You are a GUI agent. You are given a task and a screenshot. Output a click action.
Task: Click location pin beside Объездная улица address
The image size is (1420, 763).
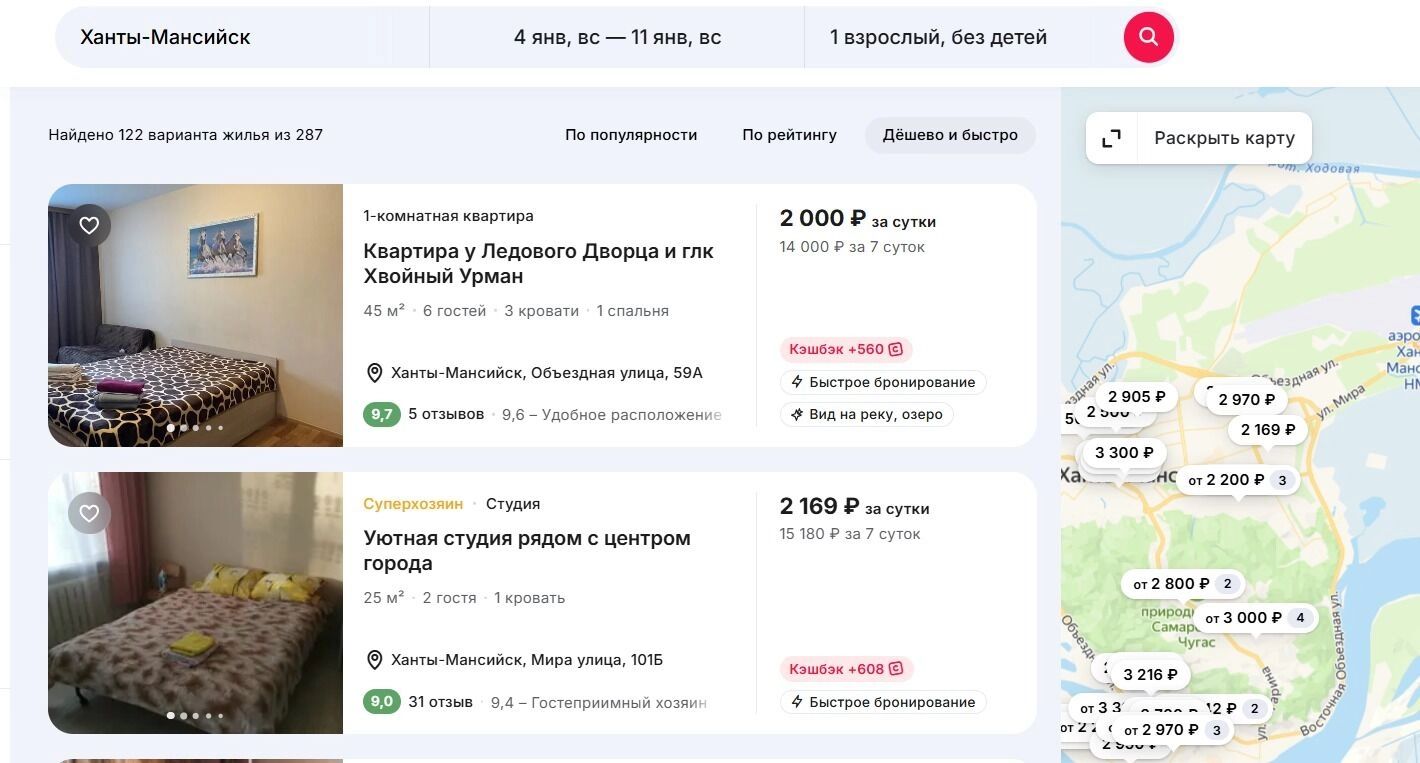(375, 373)
